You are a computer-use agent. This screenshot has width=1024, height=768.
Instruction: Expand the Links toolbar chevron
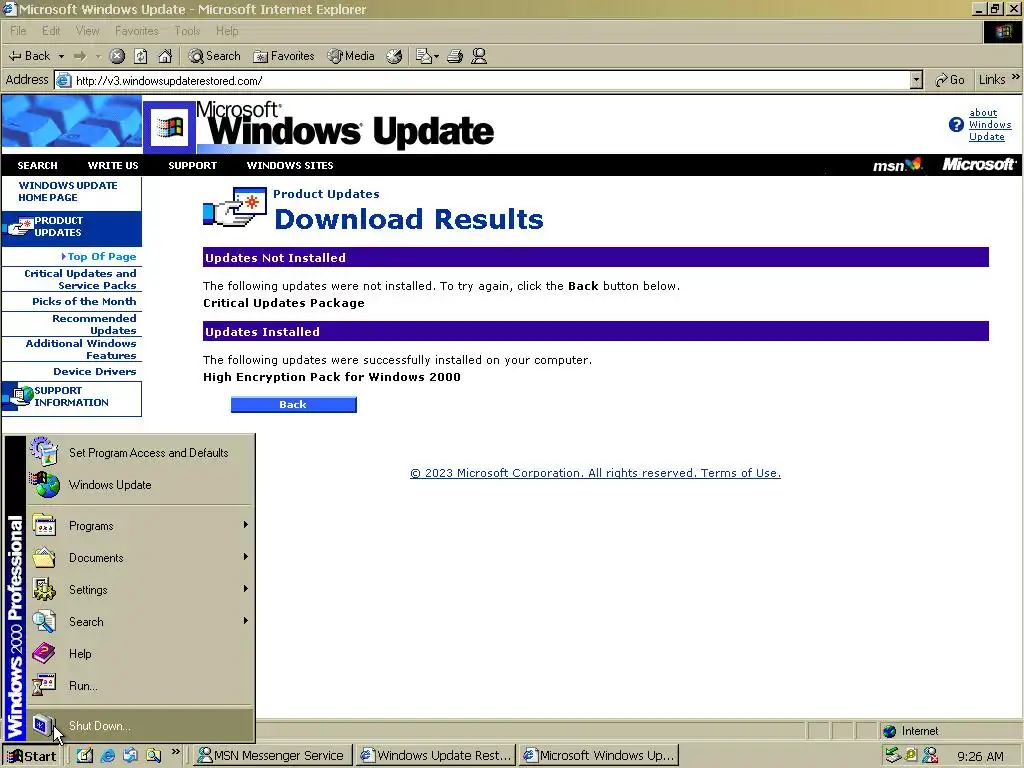(x=1016, y=77)
